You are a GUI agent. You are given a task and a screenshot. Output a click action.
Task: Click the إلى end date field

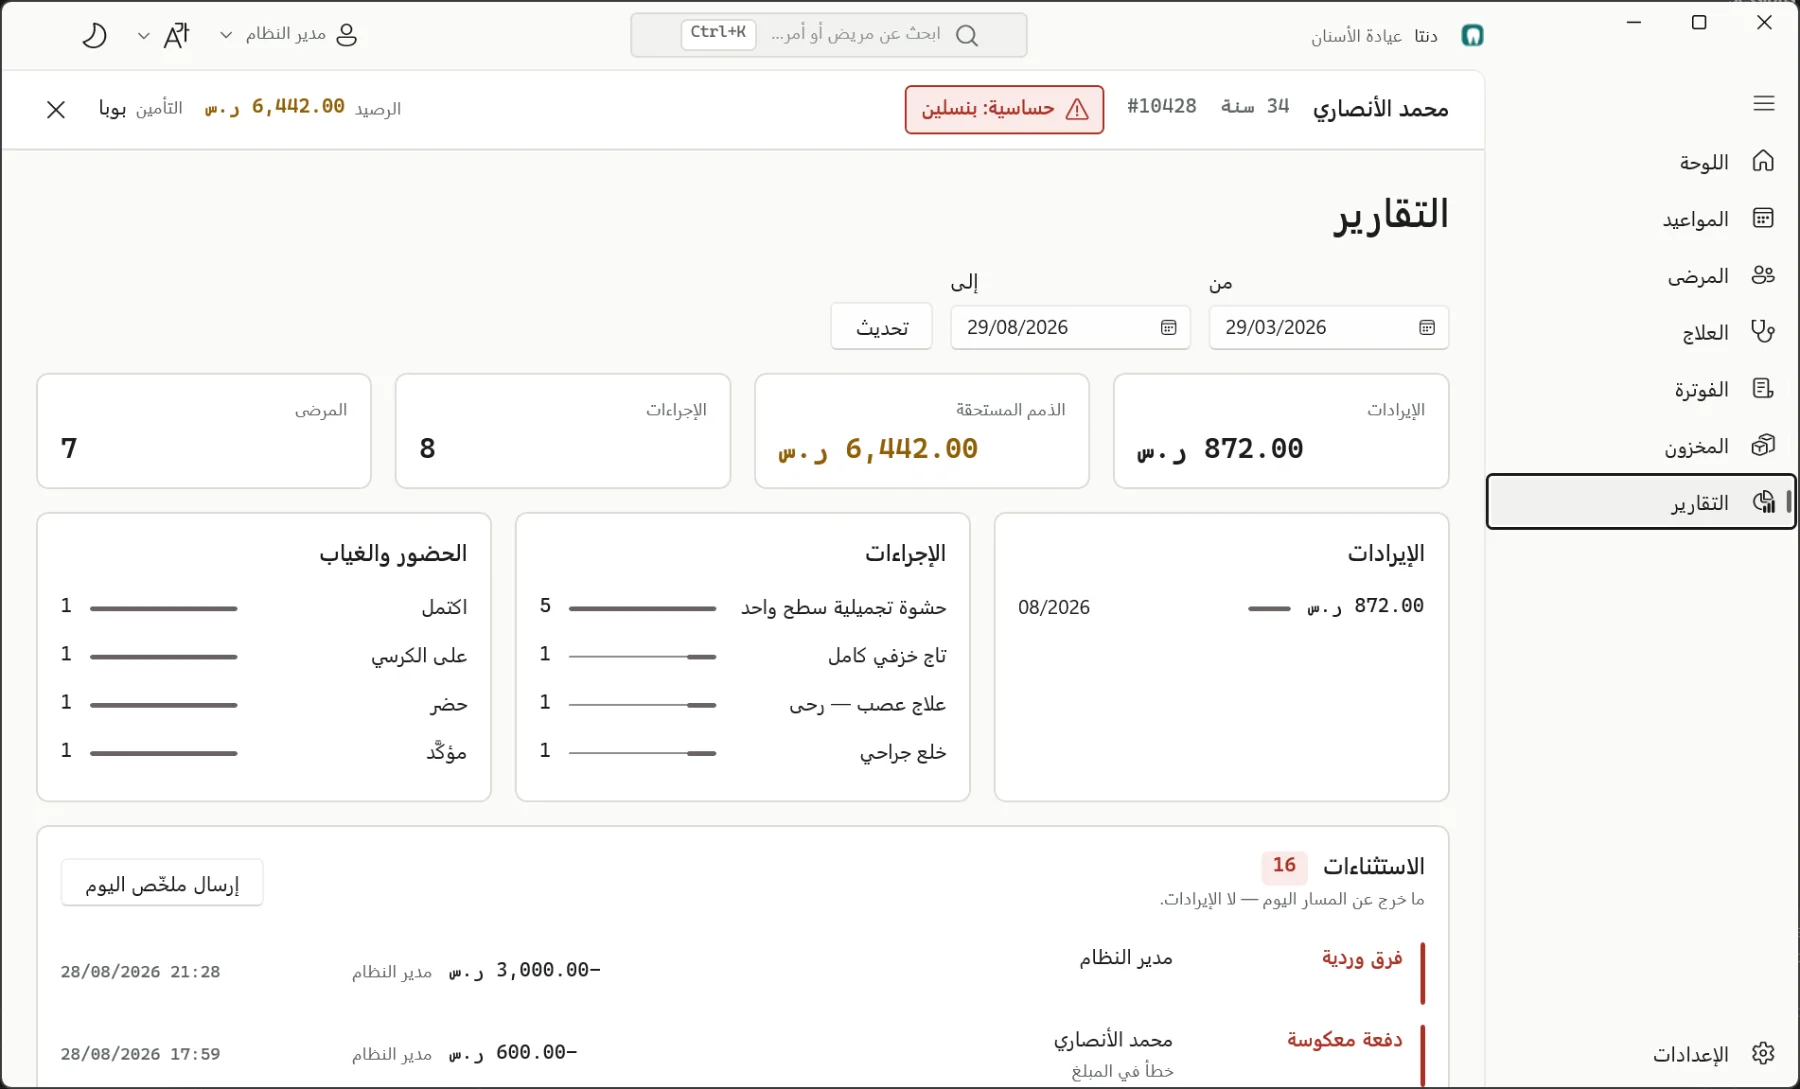[x=1070, y=328]
